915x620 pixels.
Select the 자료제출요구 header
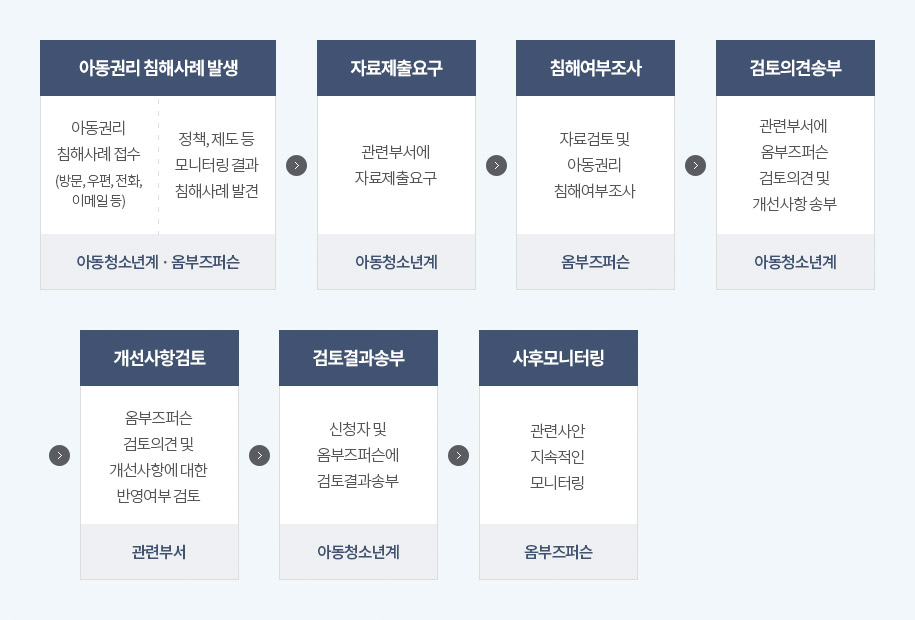[x=396, y=68]
